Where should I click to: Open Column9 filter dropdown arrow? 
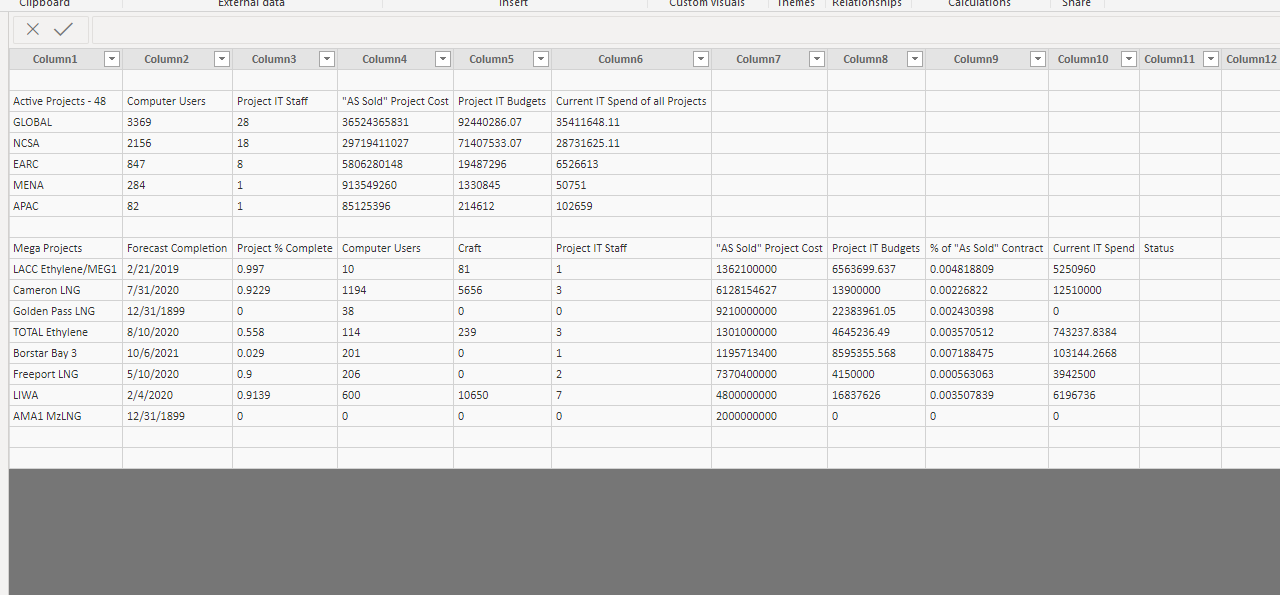click(x=1037, y=59)
